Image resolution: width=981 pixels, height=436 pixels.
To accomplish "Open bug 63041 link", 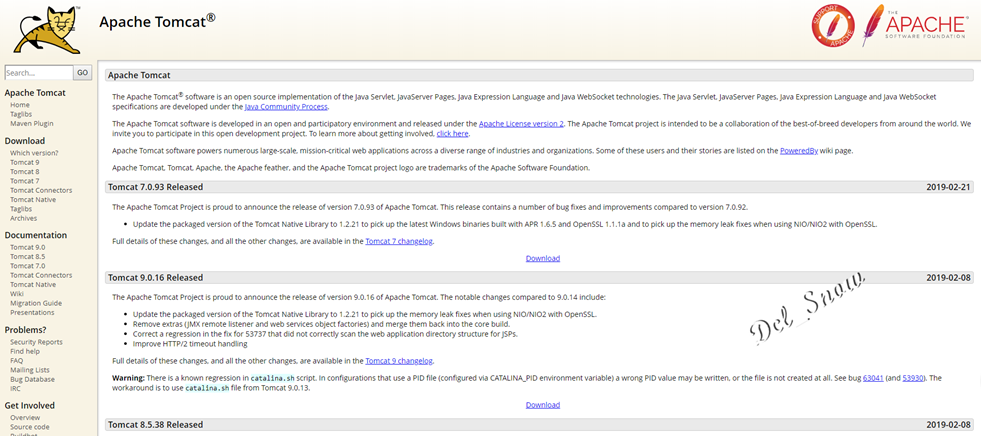I will 873,378.
